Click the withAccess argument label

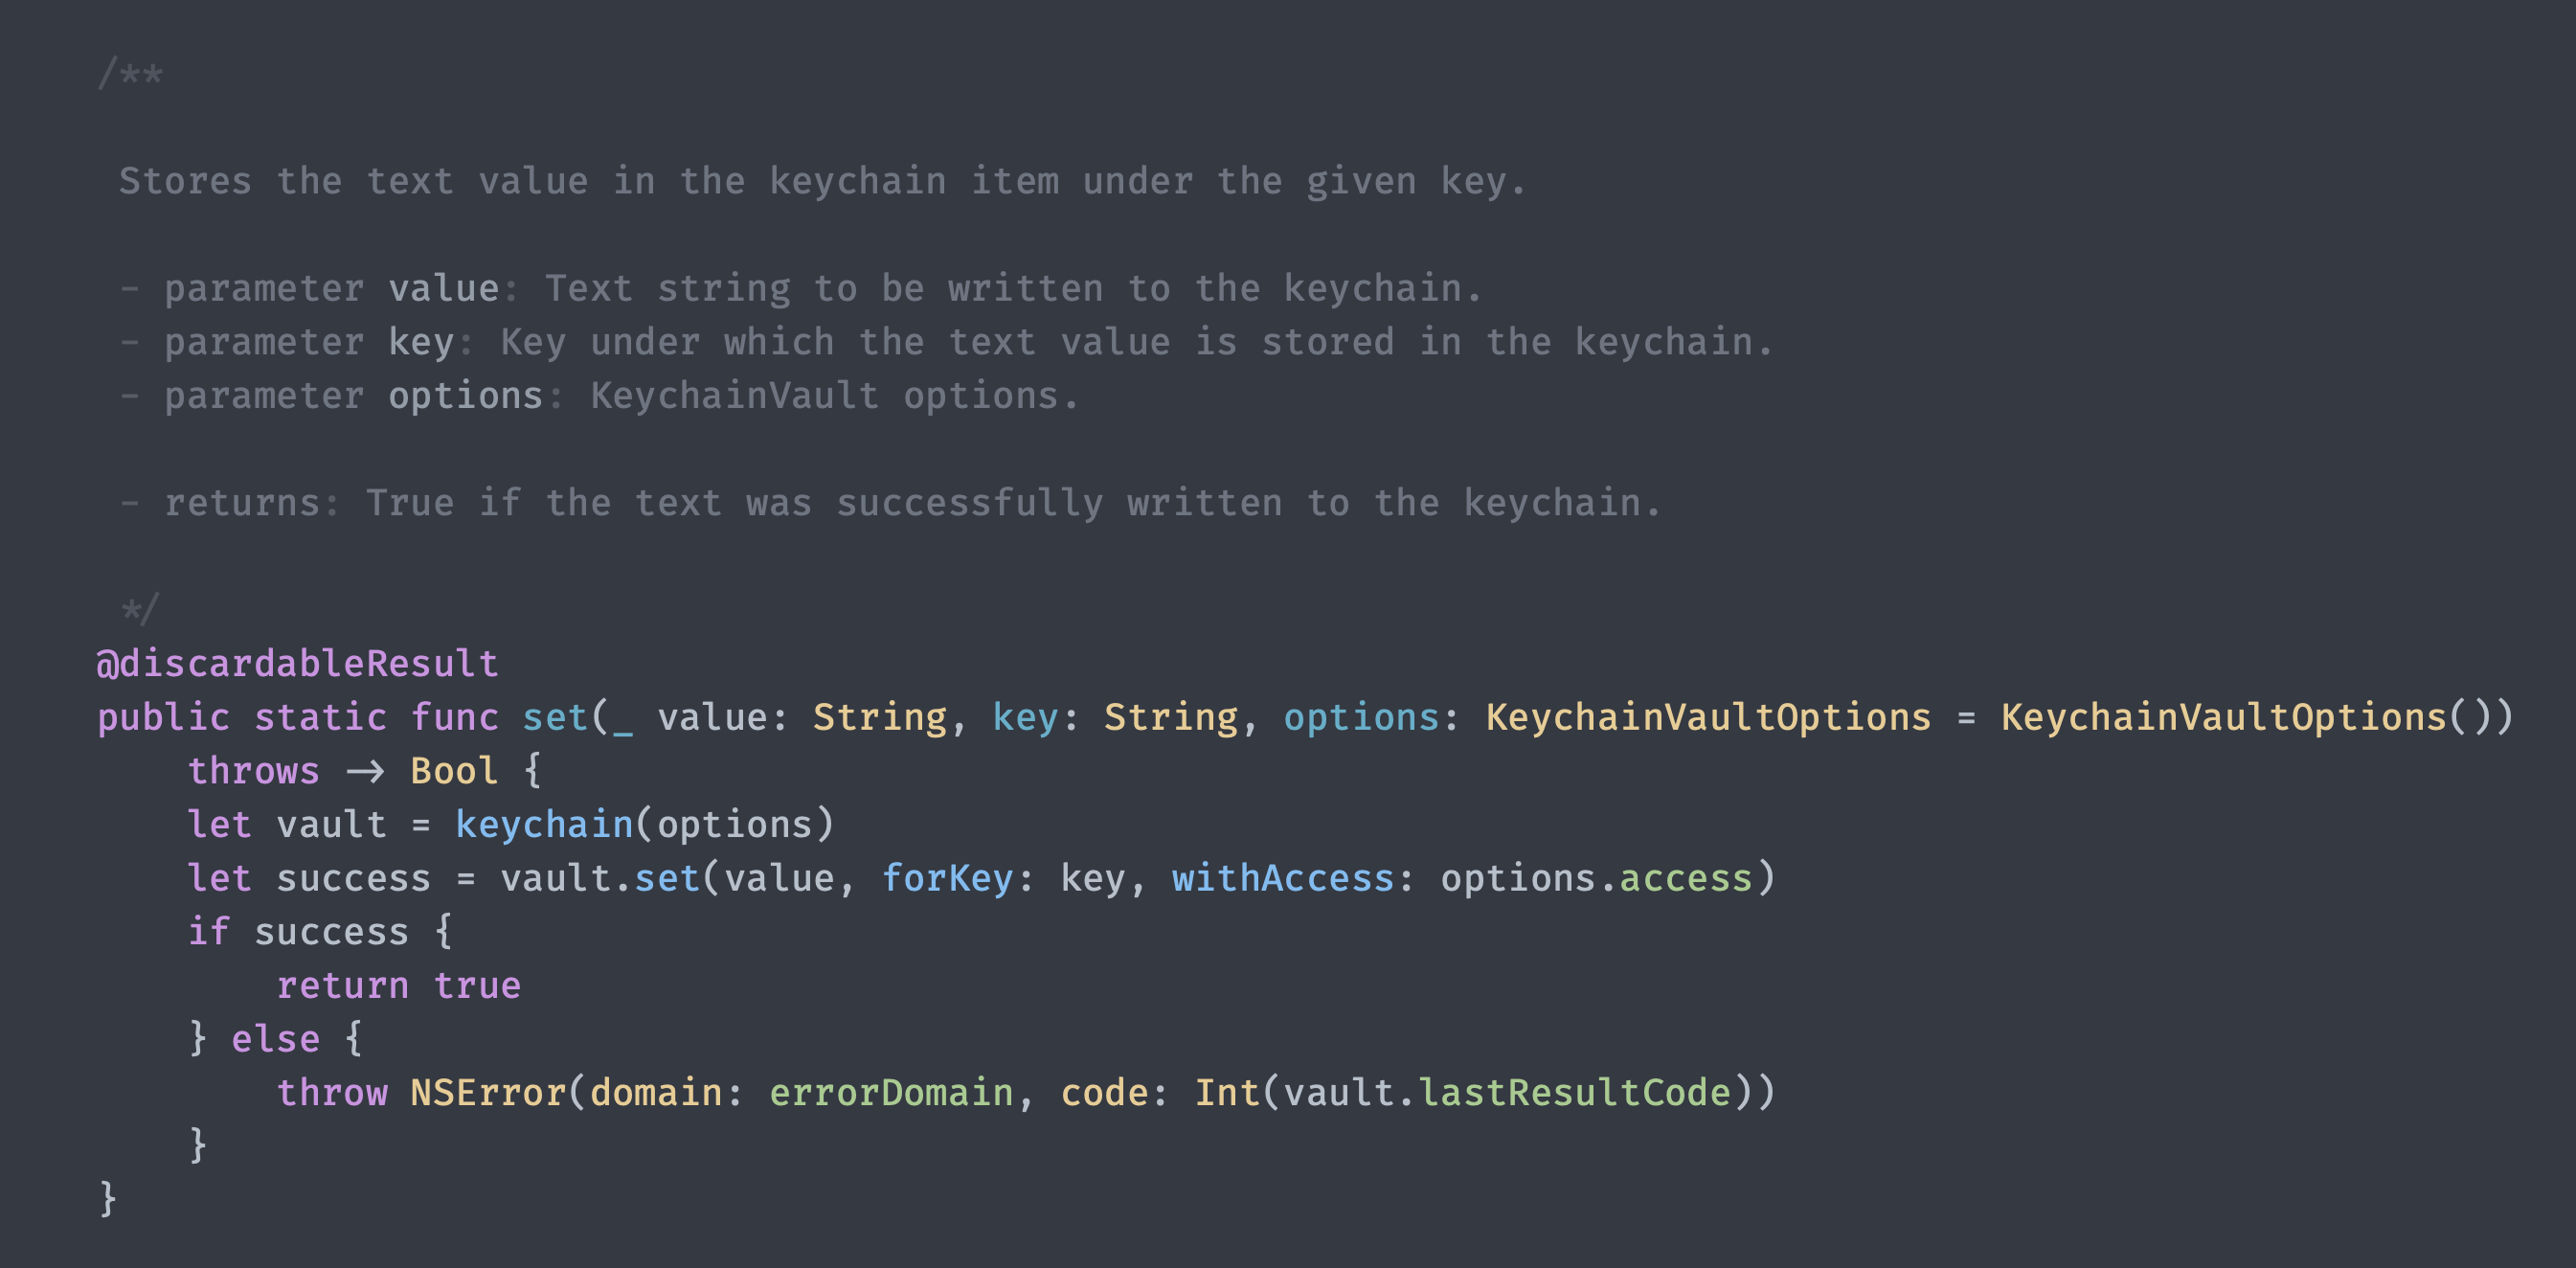[1283, 878]
